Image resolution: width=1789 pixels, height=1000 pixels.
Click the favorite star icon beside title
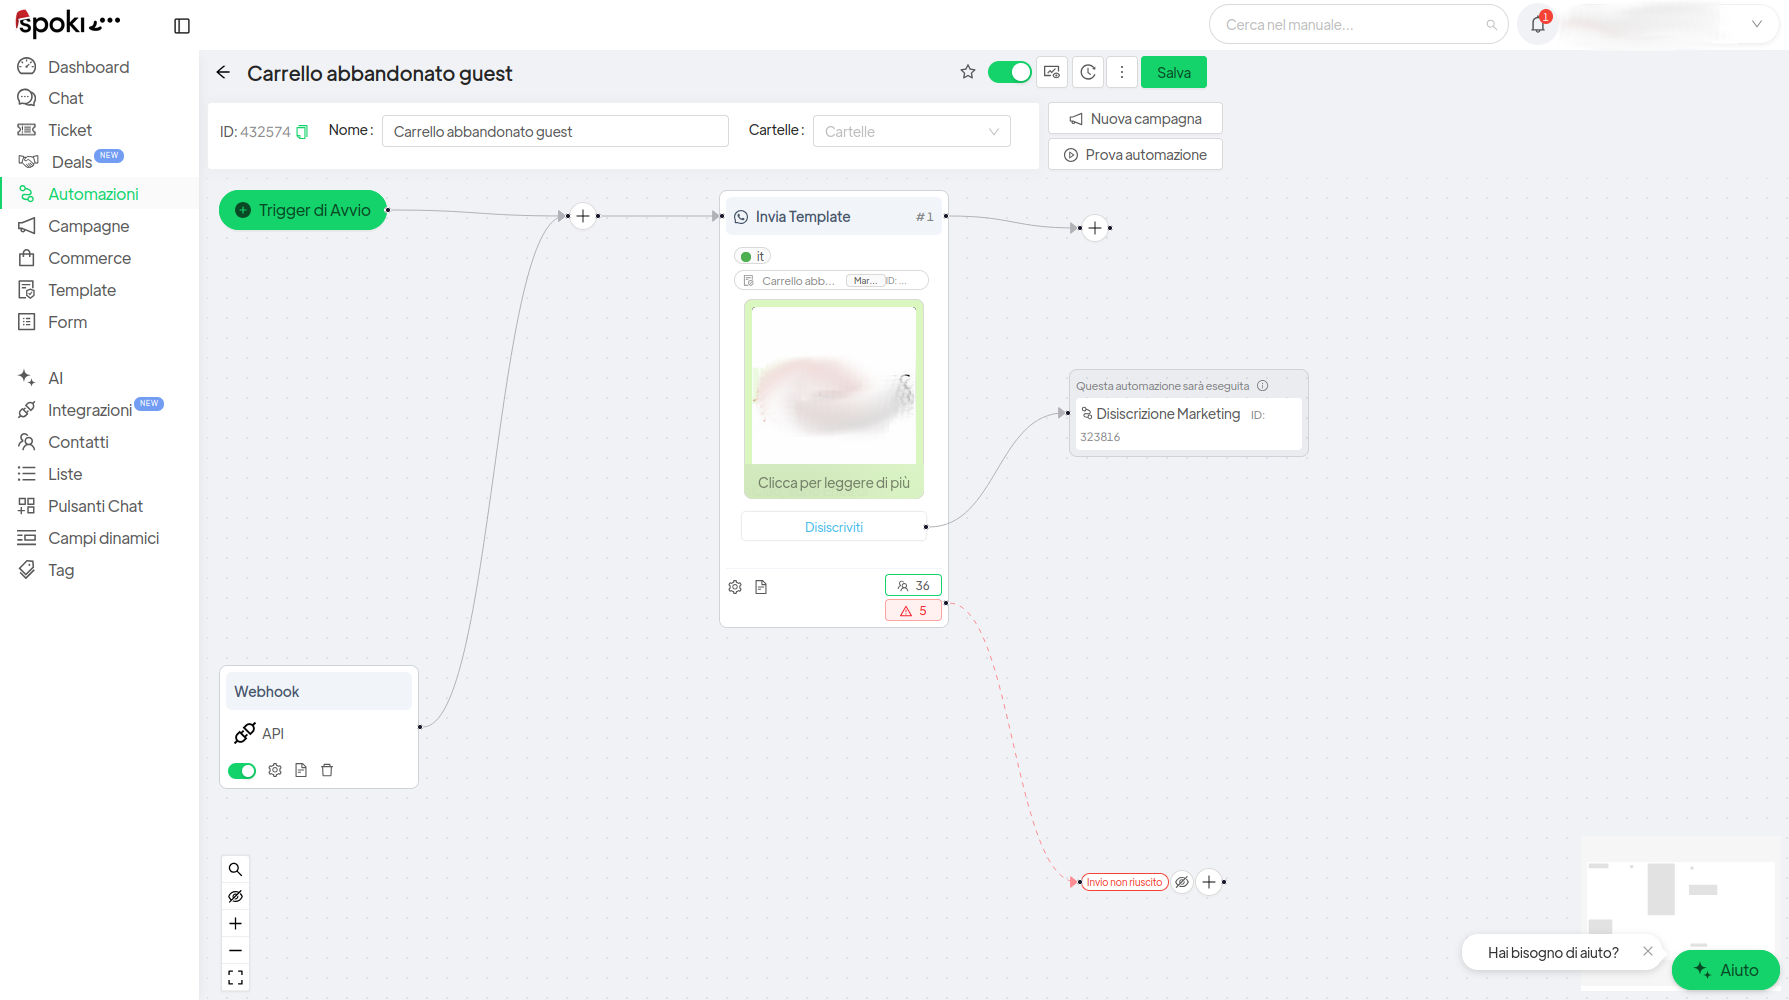pyautogui.click(x=967, y=72)
